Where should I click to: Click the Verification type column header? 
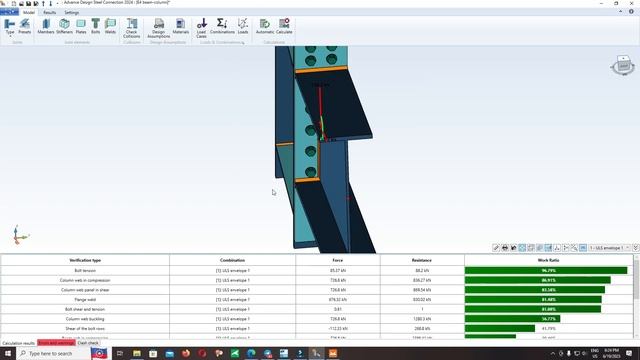click(x=85, y=260)
